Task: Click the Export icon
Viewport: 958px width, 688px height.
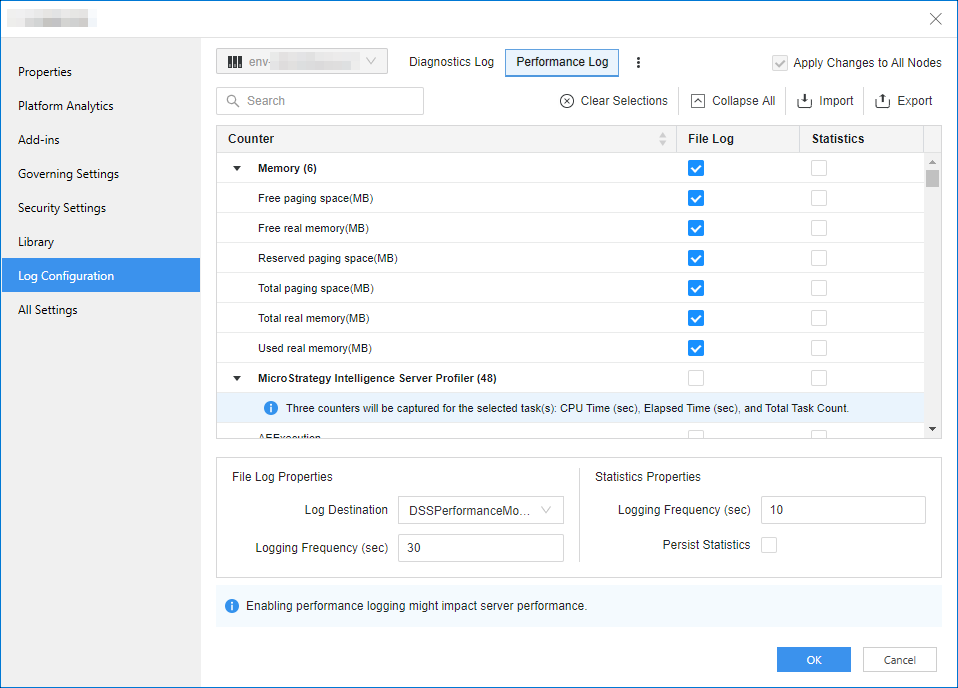Action: [882, 101]
